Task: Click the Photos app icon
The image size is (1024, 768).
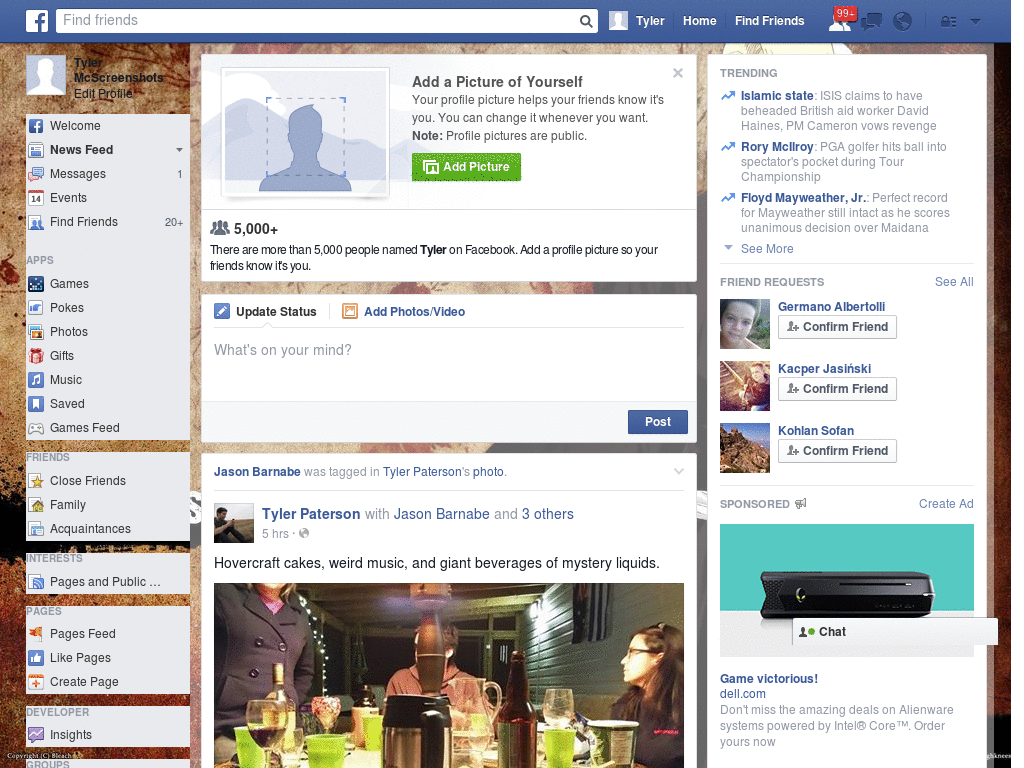Action: pyautogui.click(x=36, y=332)
